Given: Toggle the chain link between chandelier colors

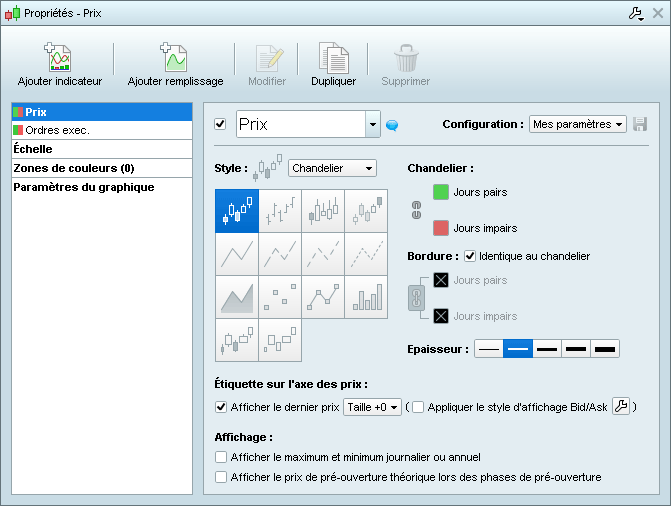Looking at the screenshot, I should pos(416,210).
